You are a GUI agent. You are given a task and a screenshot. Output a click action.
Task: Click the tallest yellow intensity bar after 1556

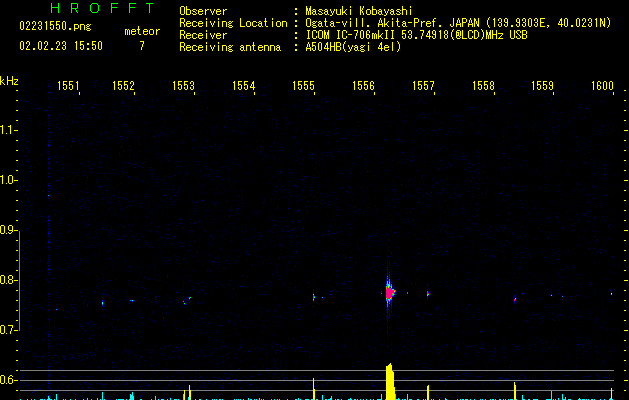click(x=390, y=382)
